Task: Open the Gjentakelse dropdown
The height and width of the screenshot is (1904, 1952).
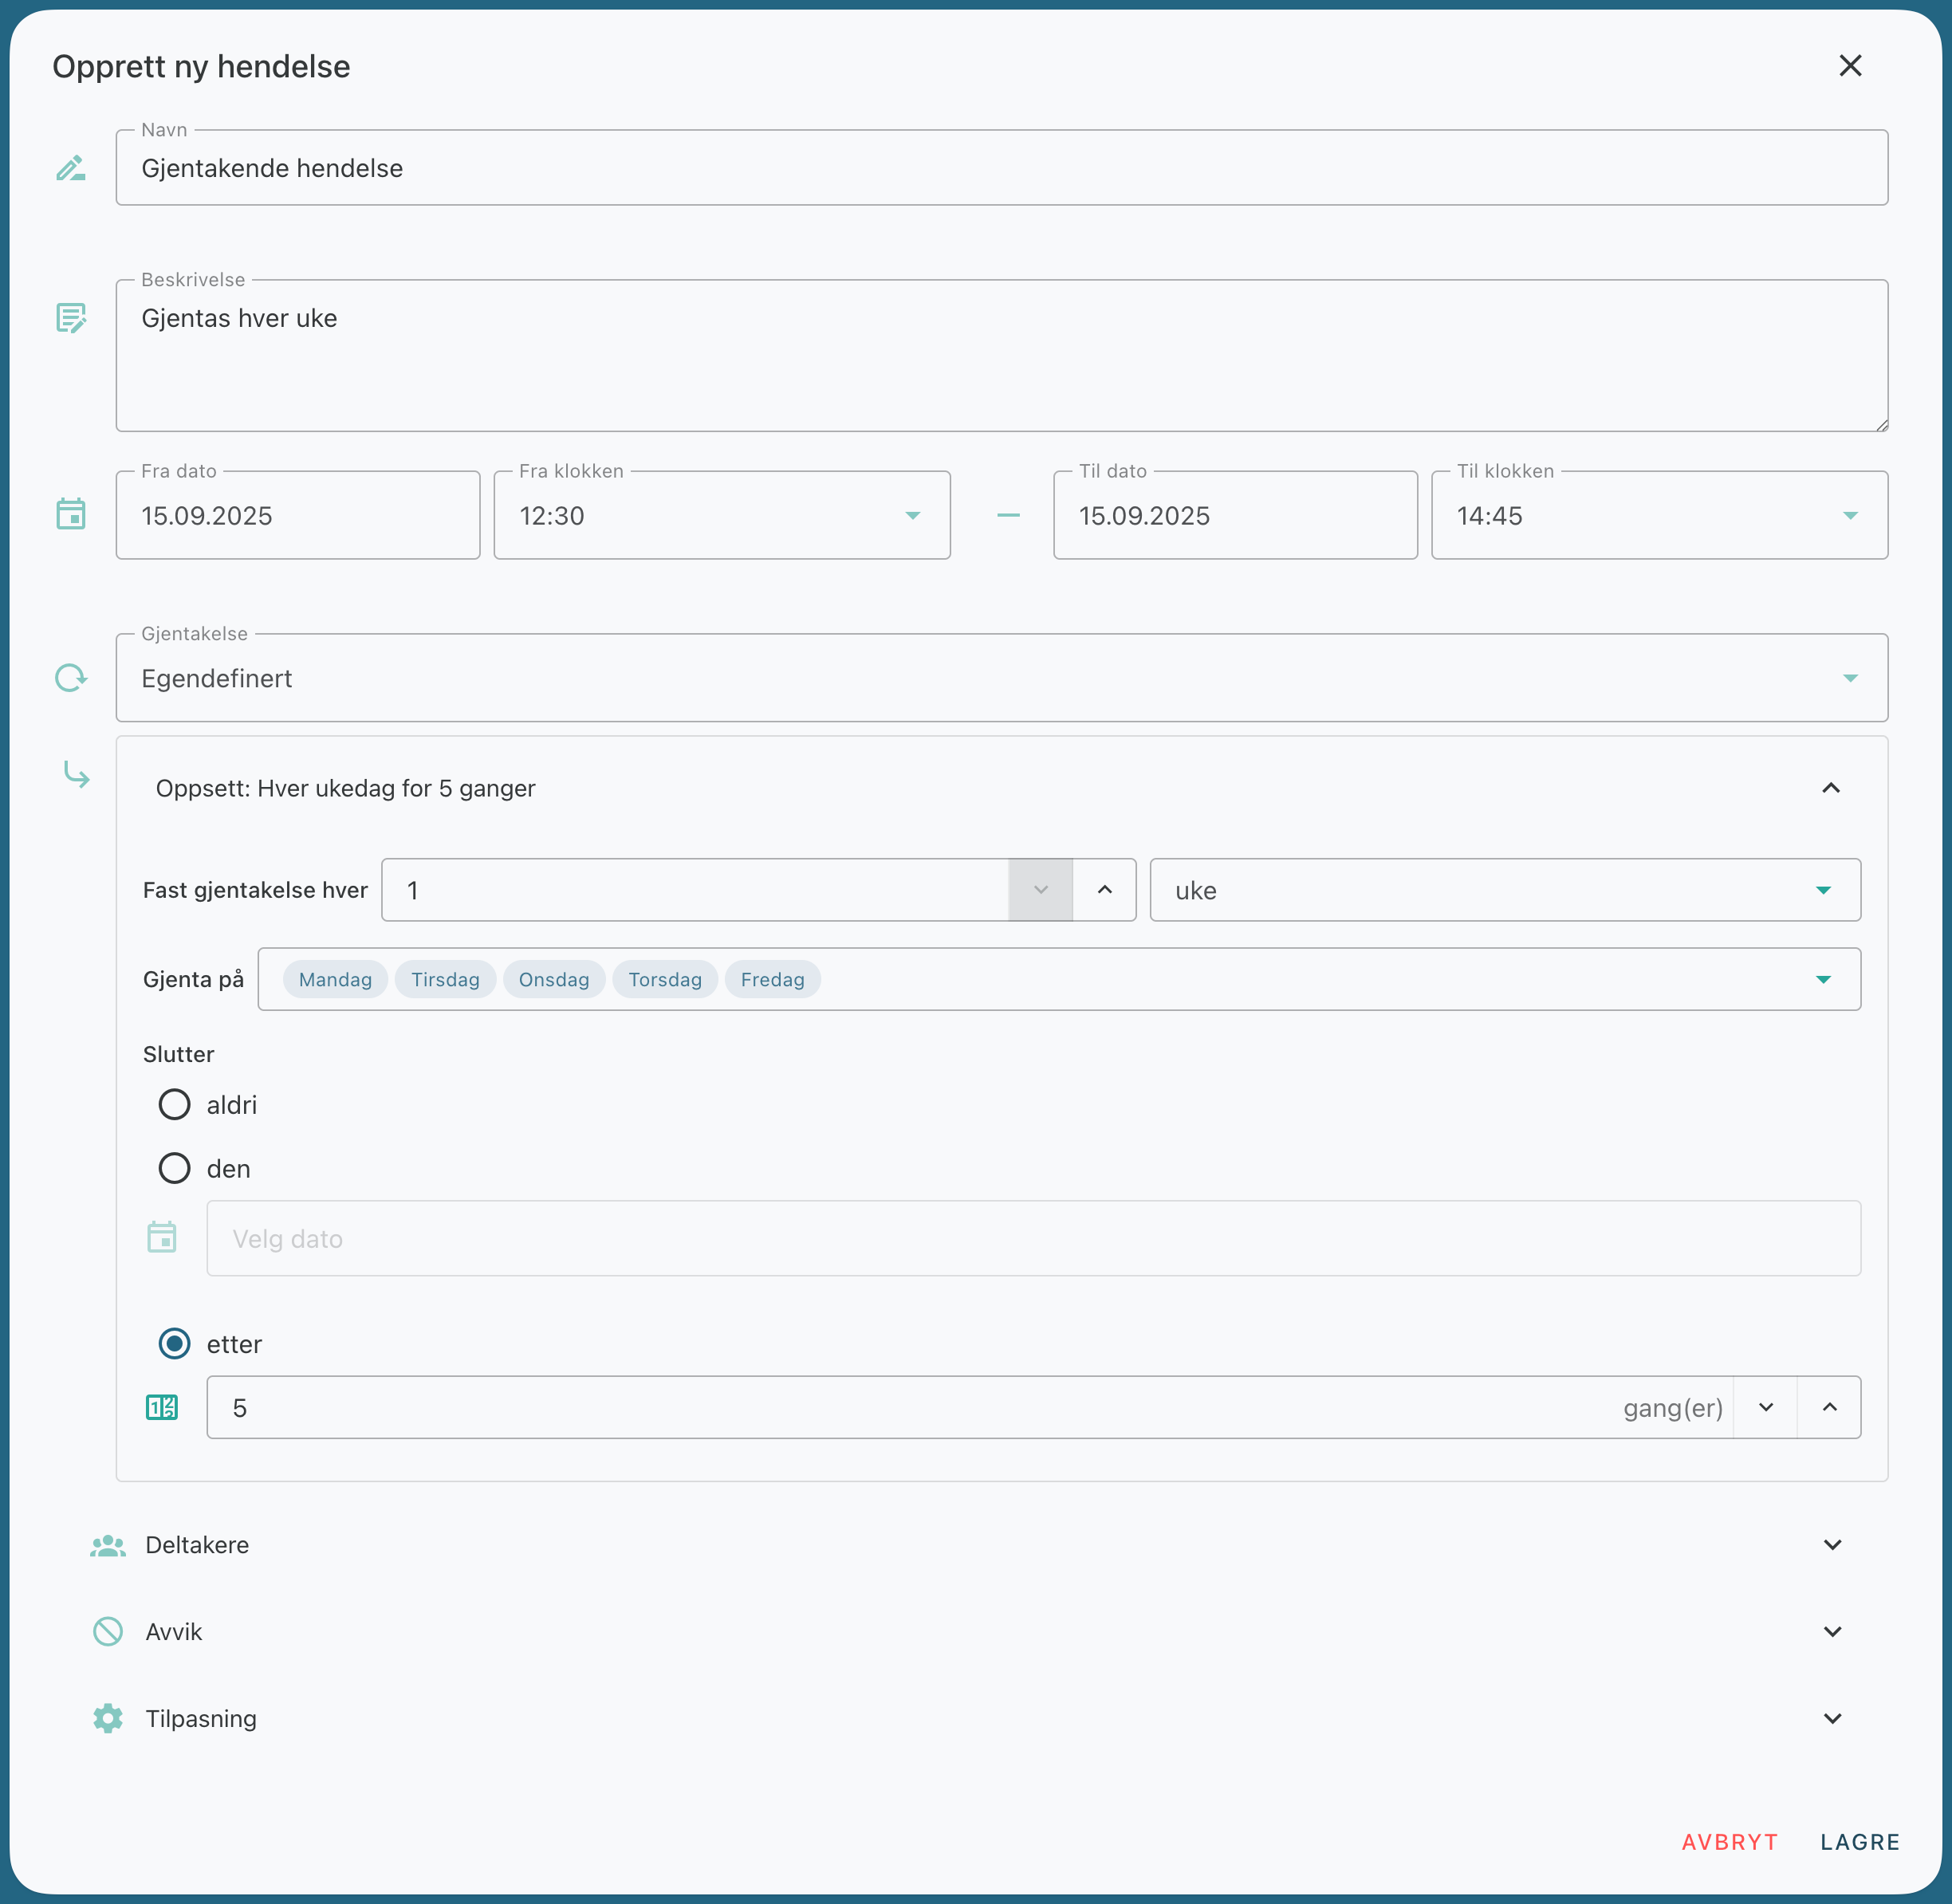Action: [1002, 678]
